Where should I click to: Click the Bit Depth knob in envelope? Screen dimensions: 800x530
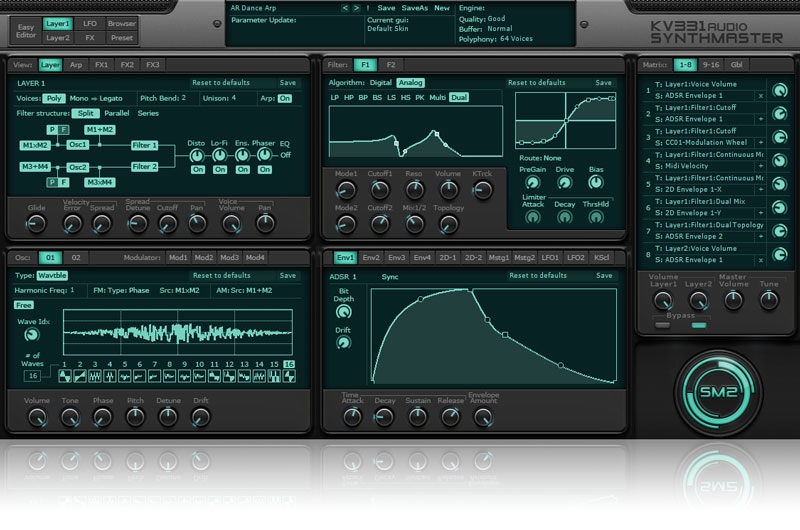pyautogui.click(x=344, y=312)
